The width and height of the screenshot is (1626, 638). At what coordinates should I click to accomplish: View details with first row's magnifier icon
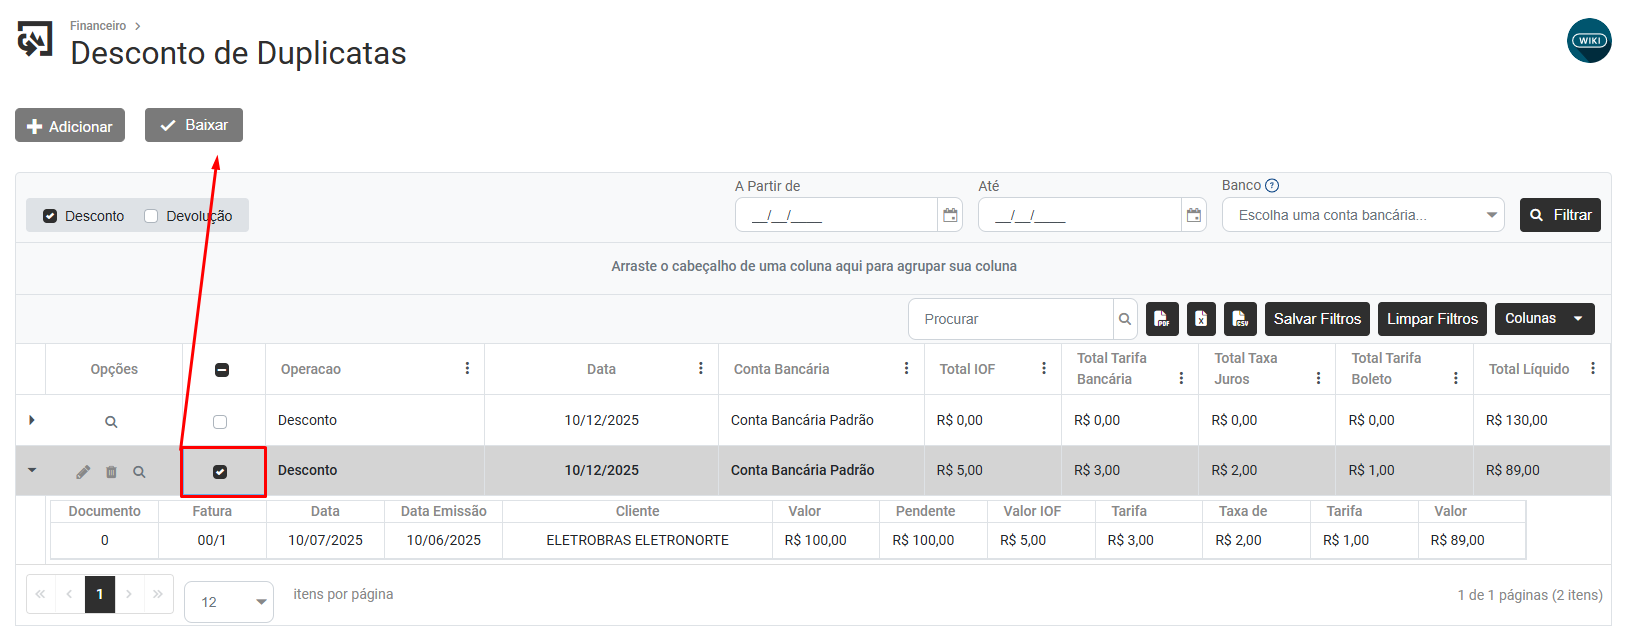111,422
